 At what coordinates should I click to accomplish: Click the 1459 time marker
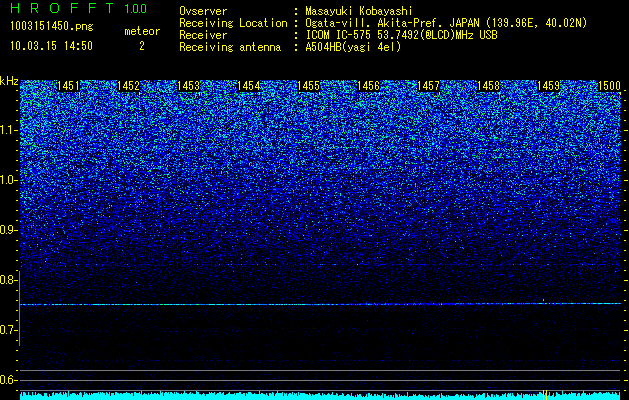click(548, 86)
